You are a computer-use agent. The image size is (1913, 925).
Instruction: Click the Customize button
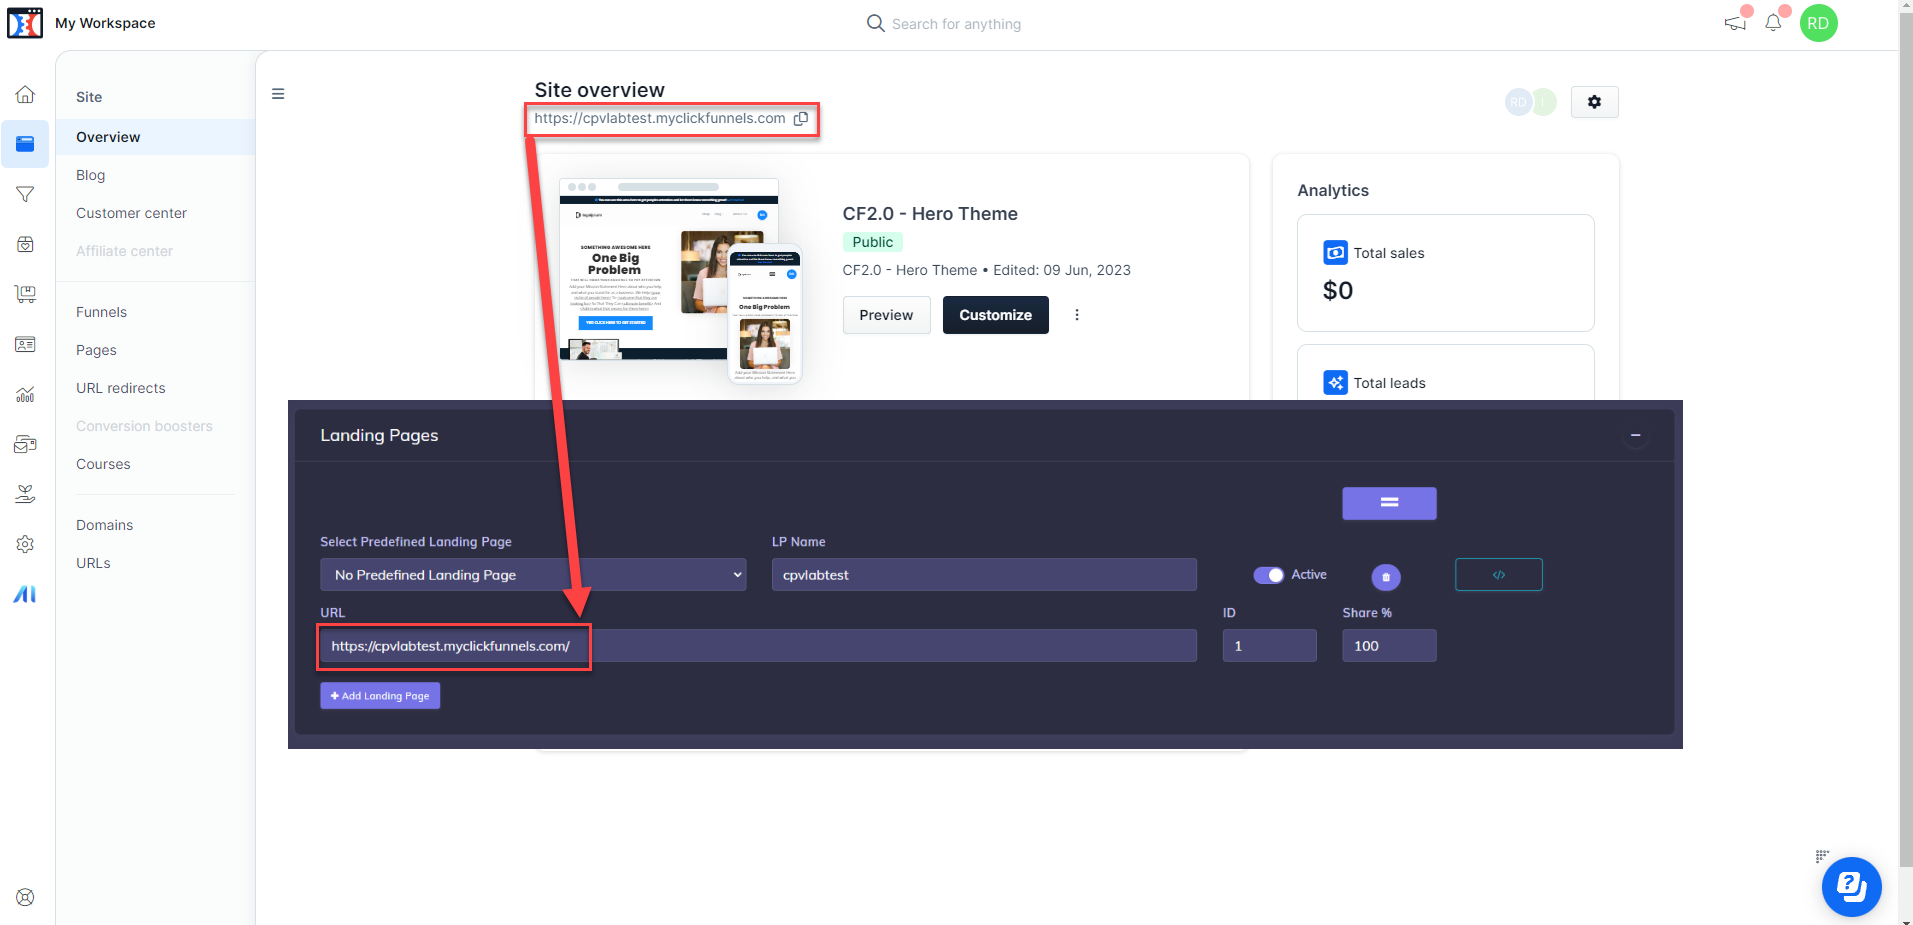[x=995, y=315]
